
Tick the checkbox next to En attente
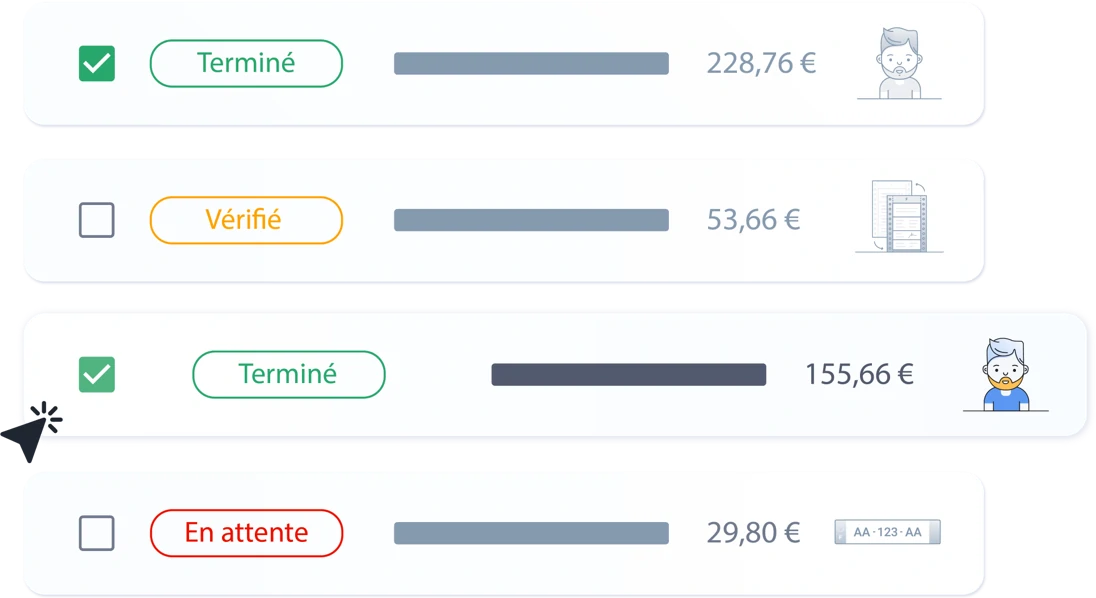point(96,533)
